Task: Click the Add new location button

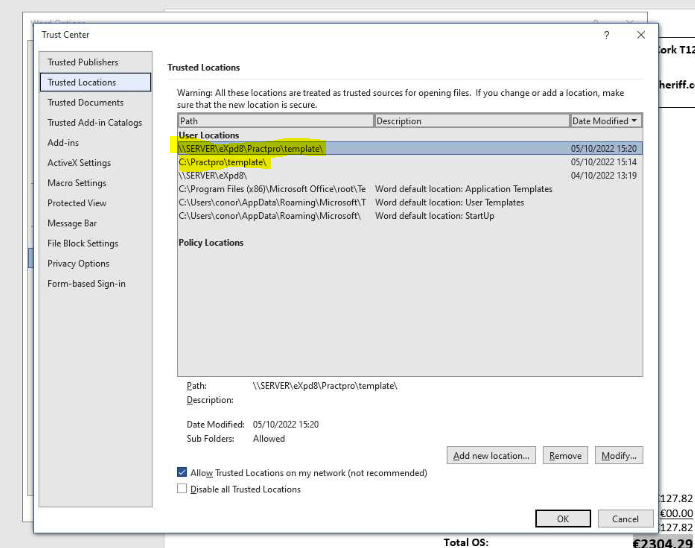Action: (491, 455)
